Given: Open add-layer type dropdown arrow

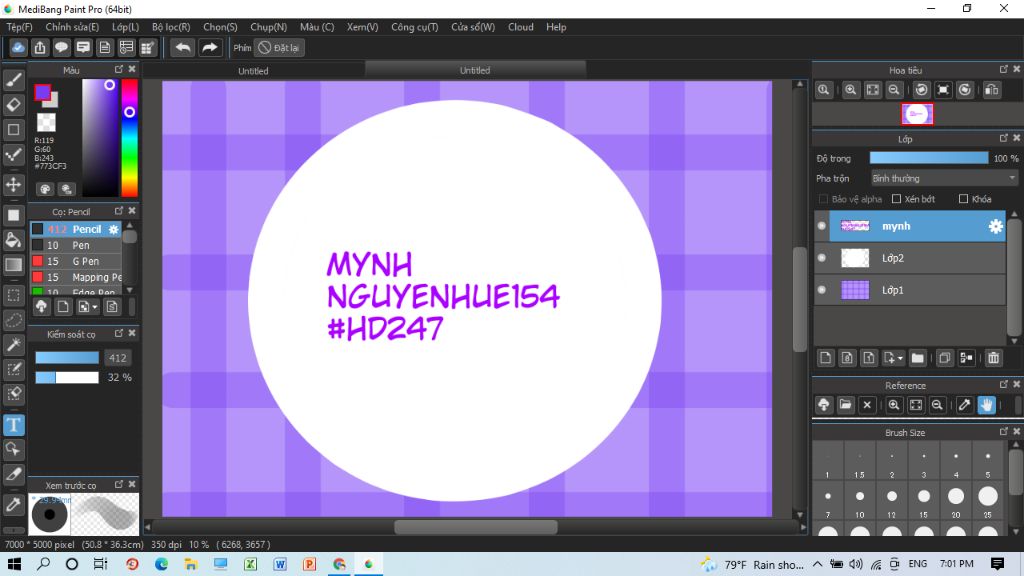Looking at the screenshot, I should click(900, 358).
